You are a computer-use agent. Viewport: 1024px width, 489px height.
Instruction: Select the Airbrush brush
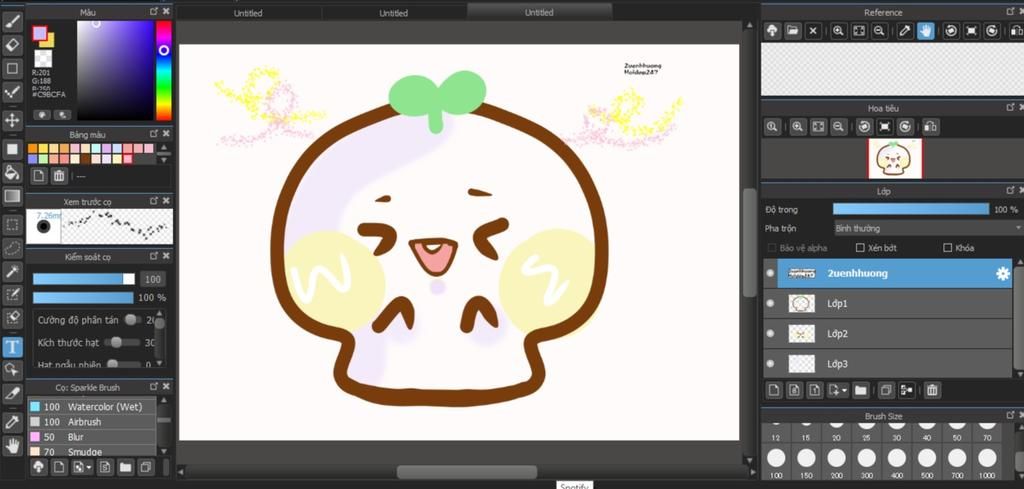(x=91, y=422)
